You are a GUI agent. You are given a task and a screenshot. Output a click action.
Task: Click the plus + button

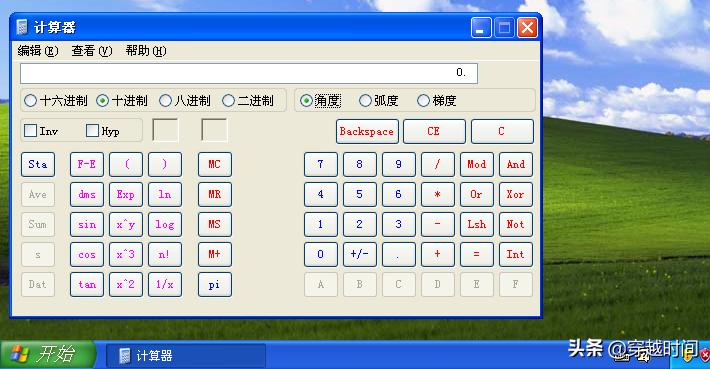click(437, 254)
